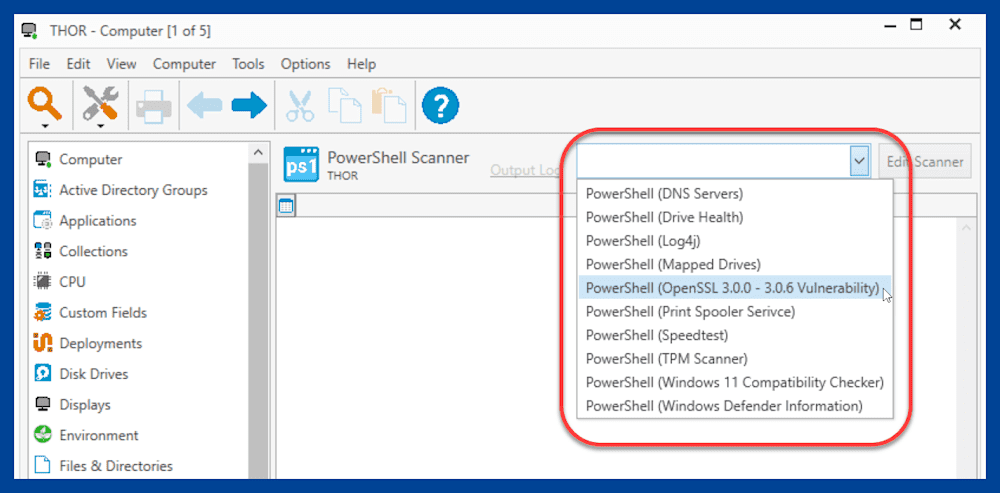This screenshot has width=1000, height=493.
Task: Open the Tools menu
Action: click(248, 64)
